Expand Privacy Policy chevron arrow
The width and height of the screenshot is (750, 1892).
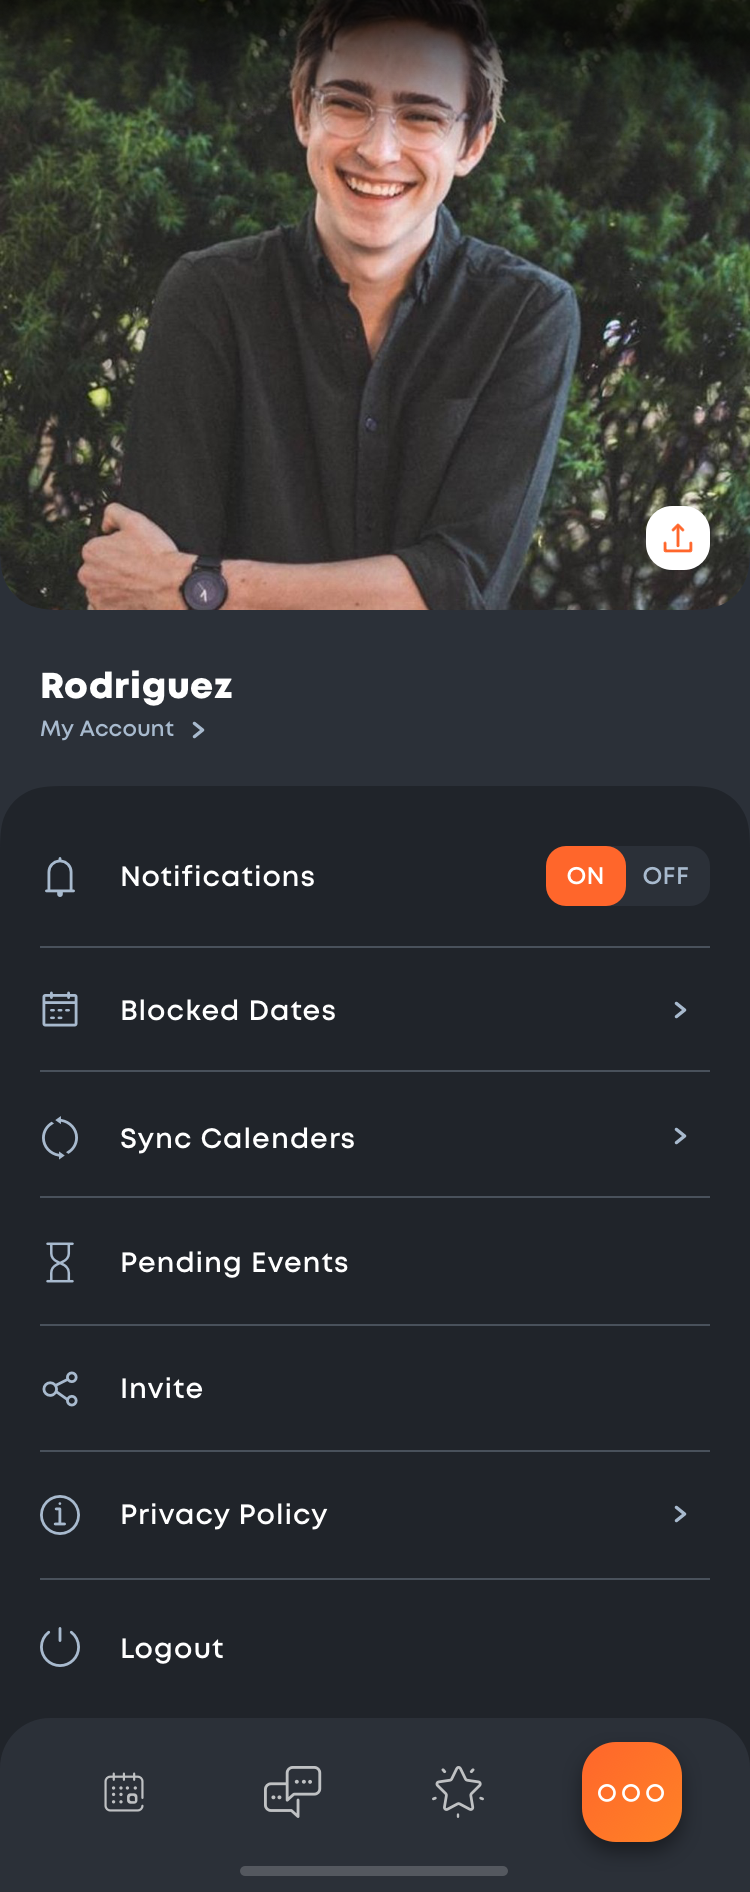pyautogui.click(x=680, y=1514)
